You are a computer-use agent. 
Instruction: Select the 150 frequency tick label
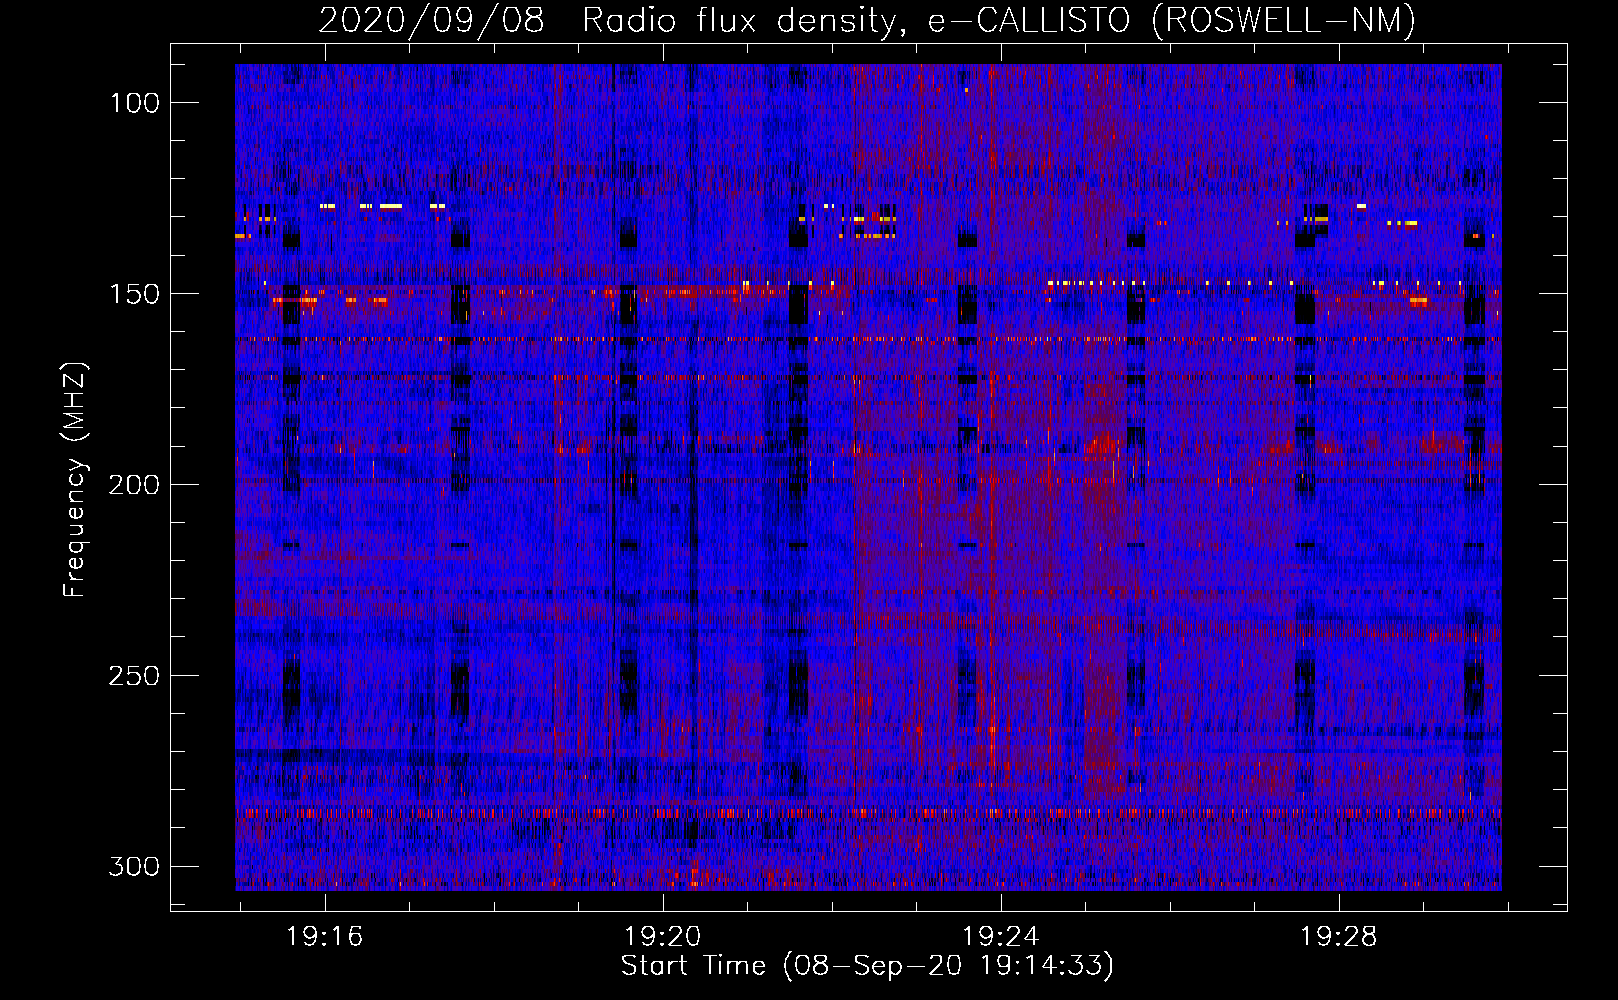tap(134, 294)
